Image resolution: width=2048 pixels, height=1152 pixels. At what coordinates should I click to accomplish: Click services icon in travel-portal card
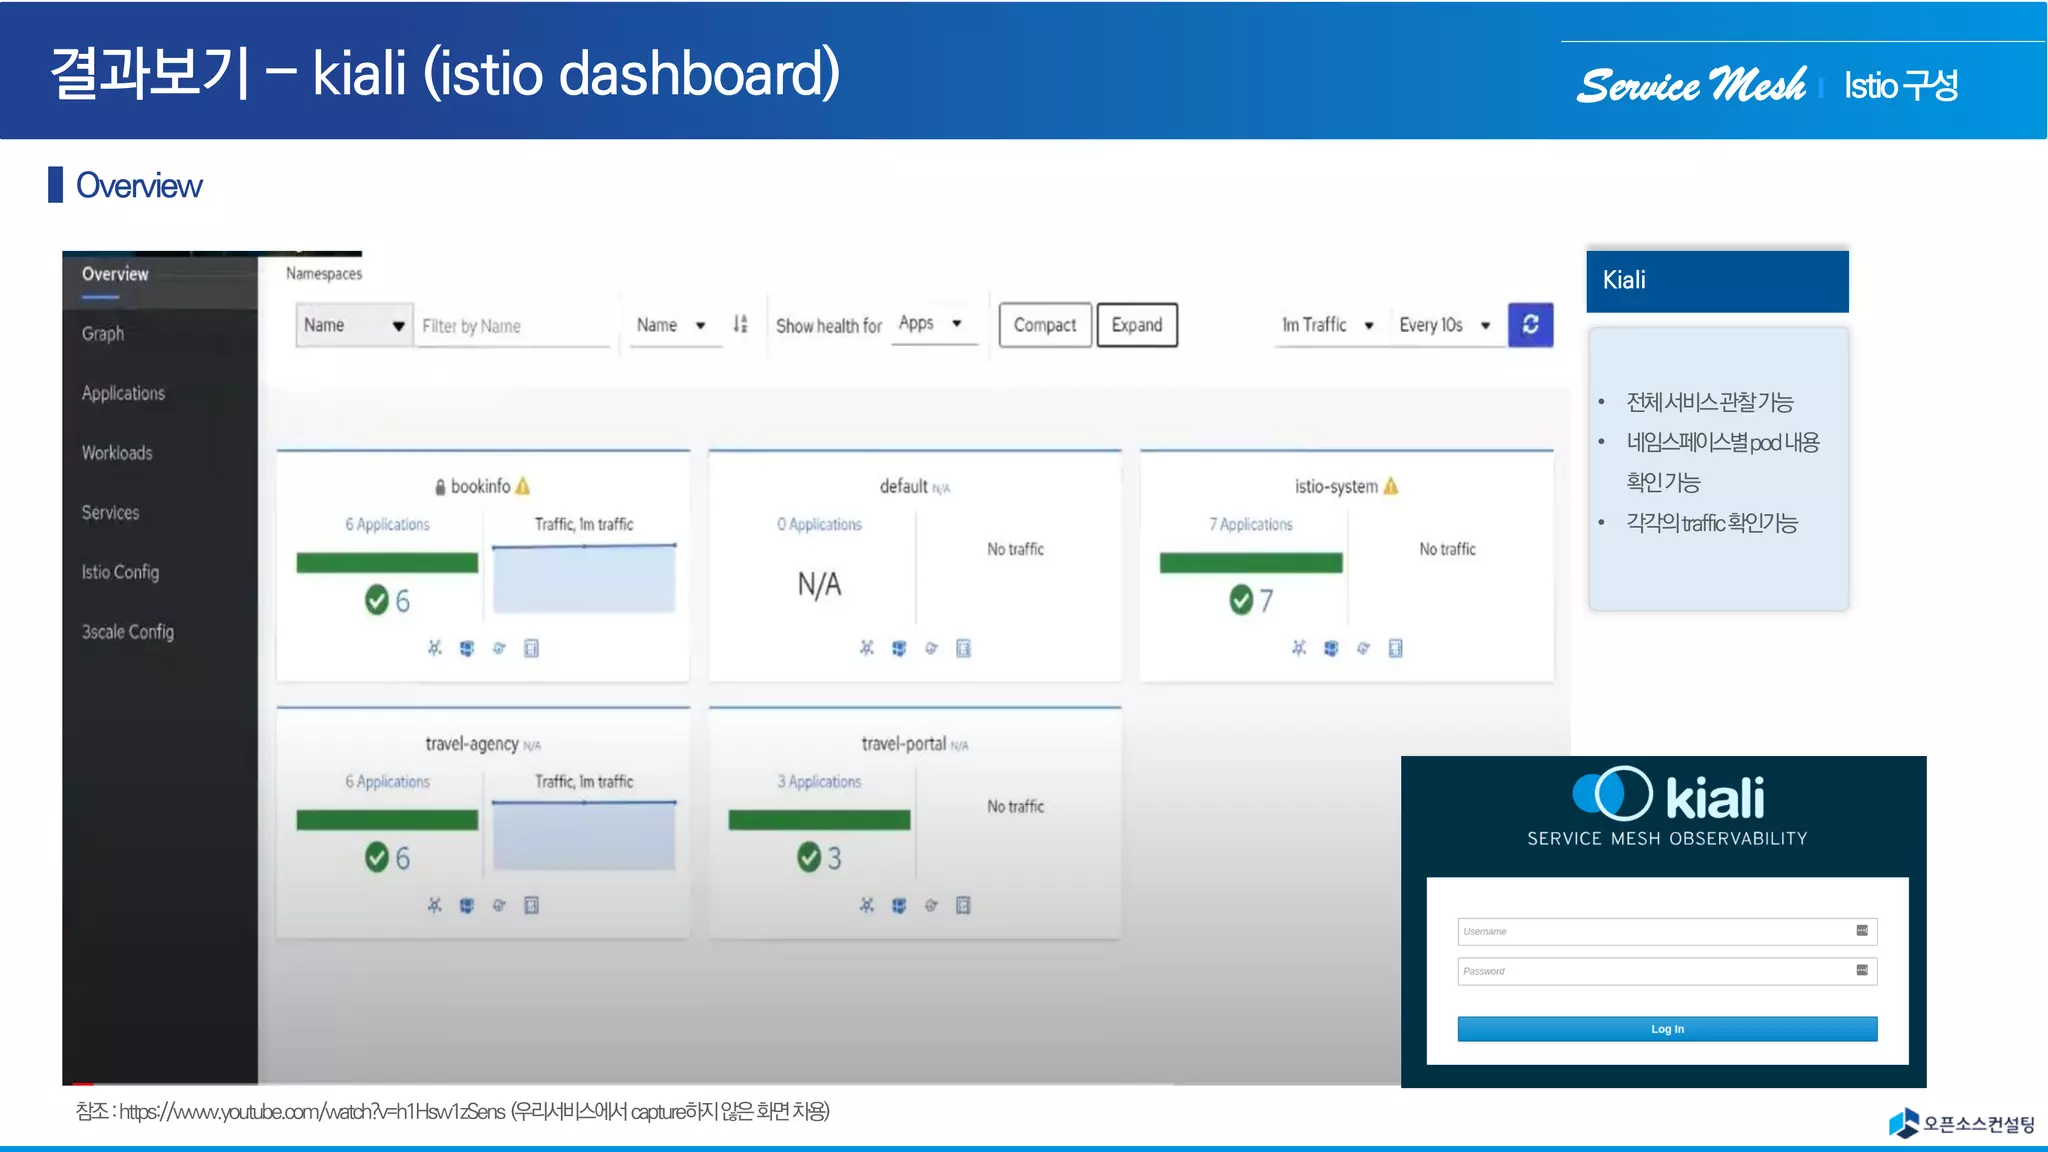point(963,905)
